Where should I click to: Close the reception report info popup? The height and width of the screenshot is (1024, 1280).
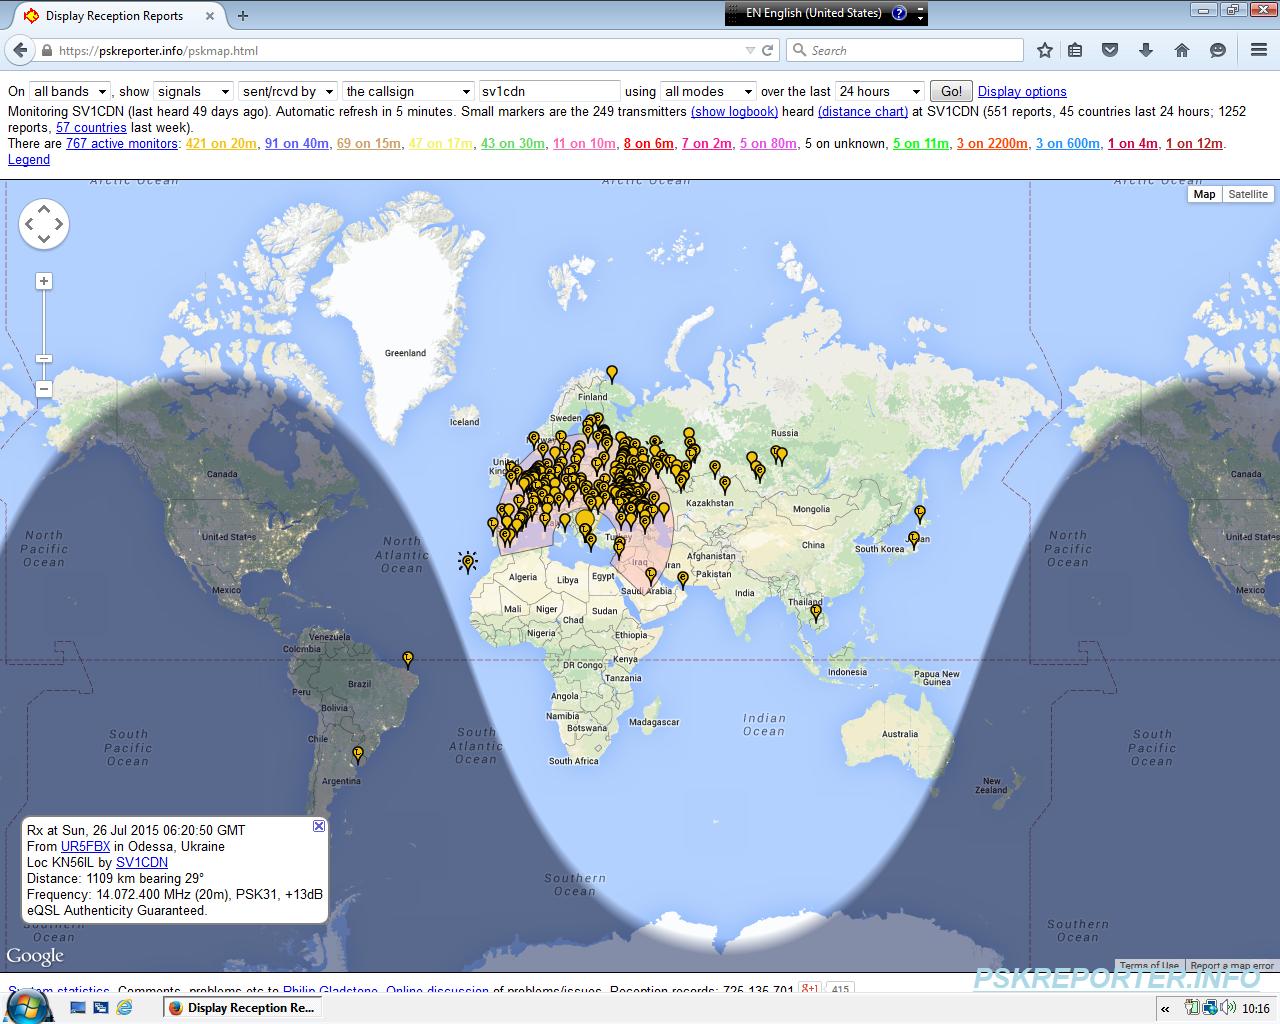coord(319,826)
